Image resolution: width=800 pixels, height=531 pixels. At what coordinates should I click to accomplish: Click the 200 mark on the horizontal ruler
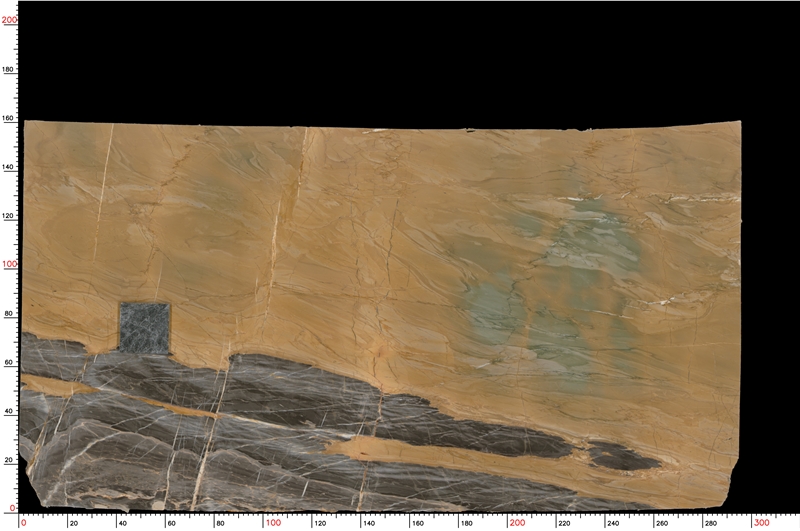tap(517, 522)
